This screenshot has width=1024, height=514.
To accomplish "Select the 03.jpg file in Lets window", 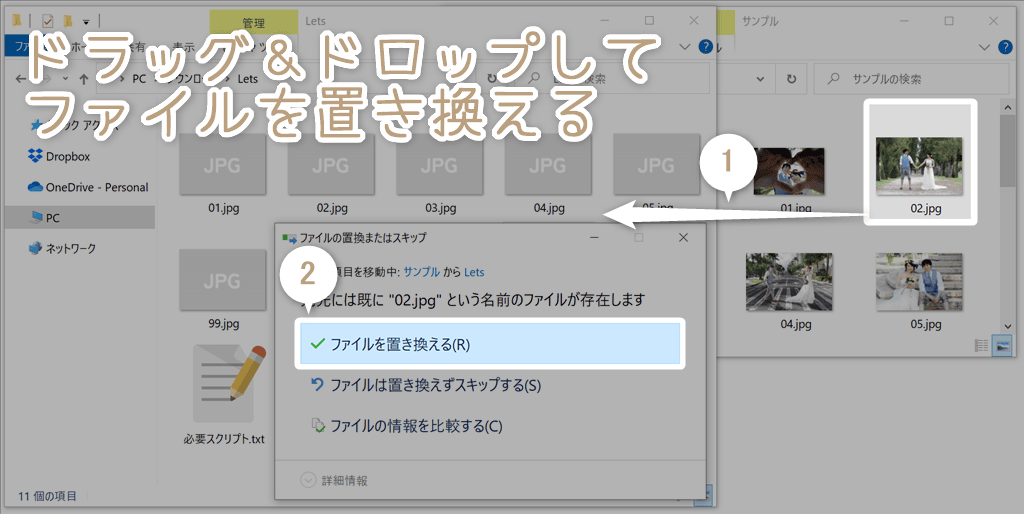I will coord(440,174).
